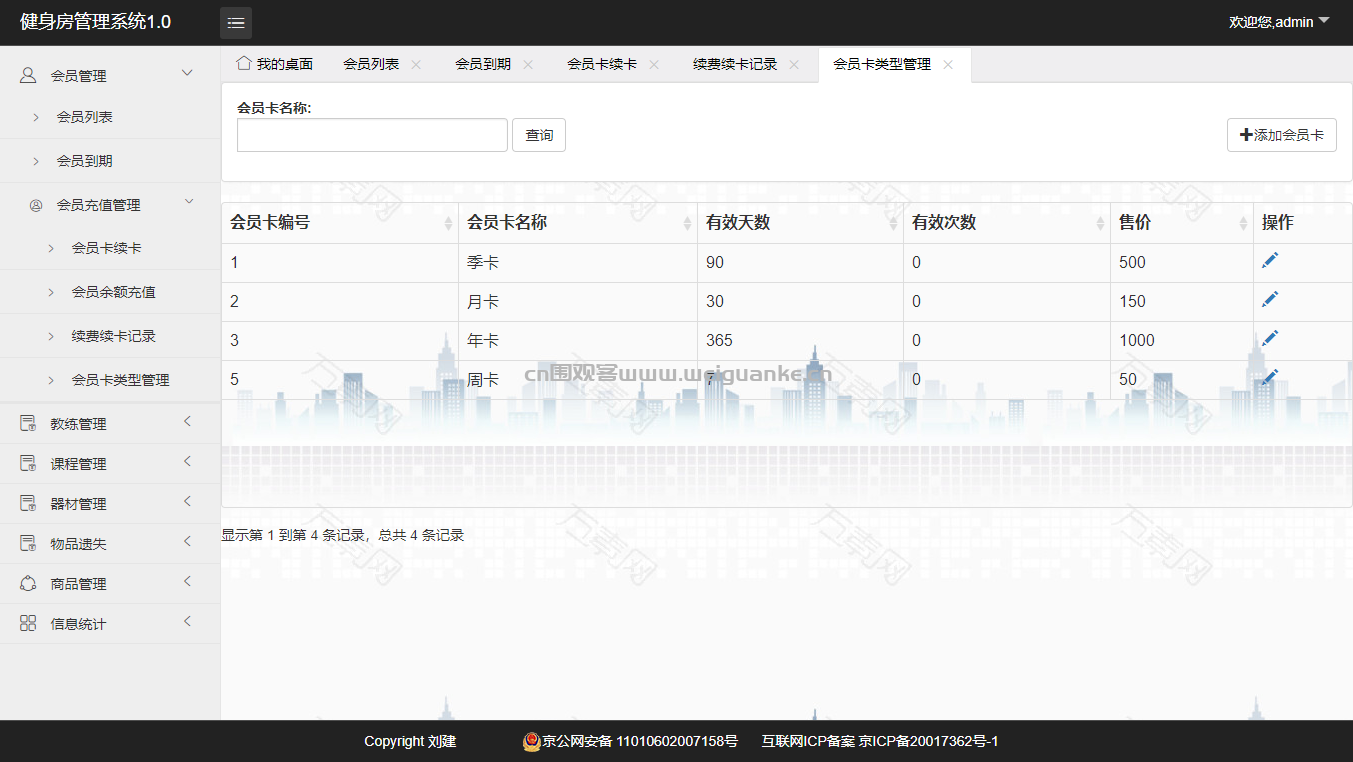The width and height of the screenshot is (1353, 762).
Task: Sort by 有效天数 column arrows
Action: (x=893, y=223)
